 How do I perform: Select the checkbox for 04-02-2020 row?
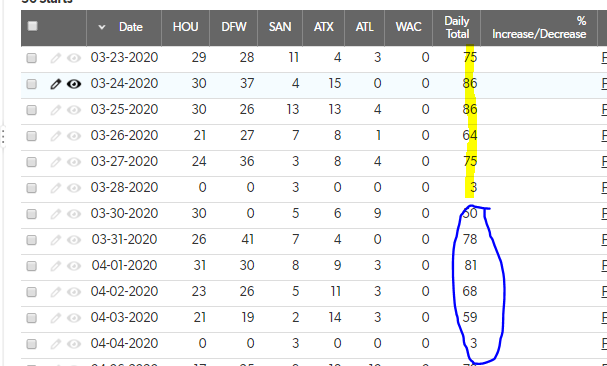(31, 292)
